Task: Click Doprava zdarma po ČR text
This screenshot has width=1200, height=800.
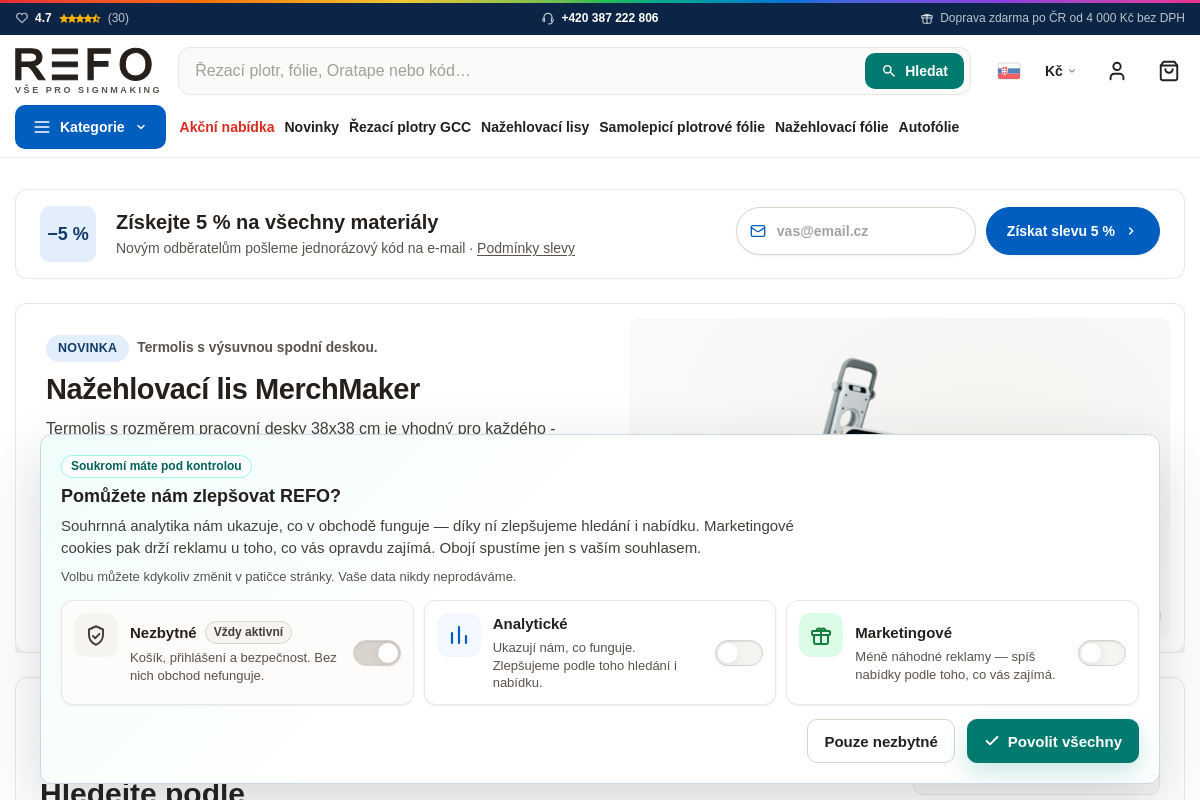Action: pyautogui.click(x=1062, y=18)
